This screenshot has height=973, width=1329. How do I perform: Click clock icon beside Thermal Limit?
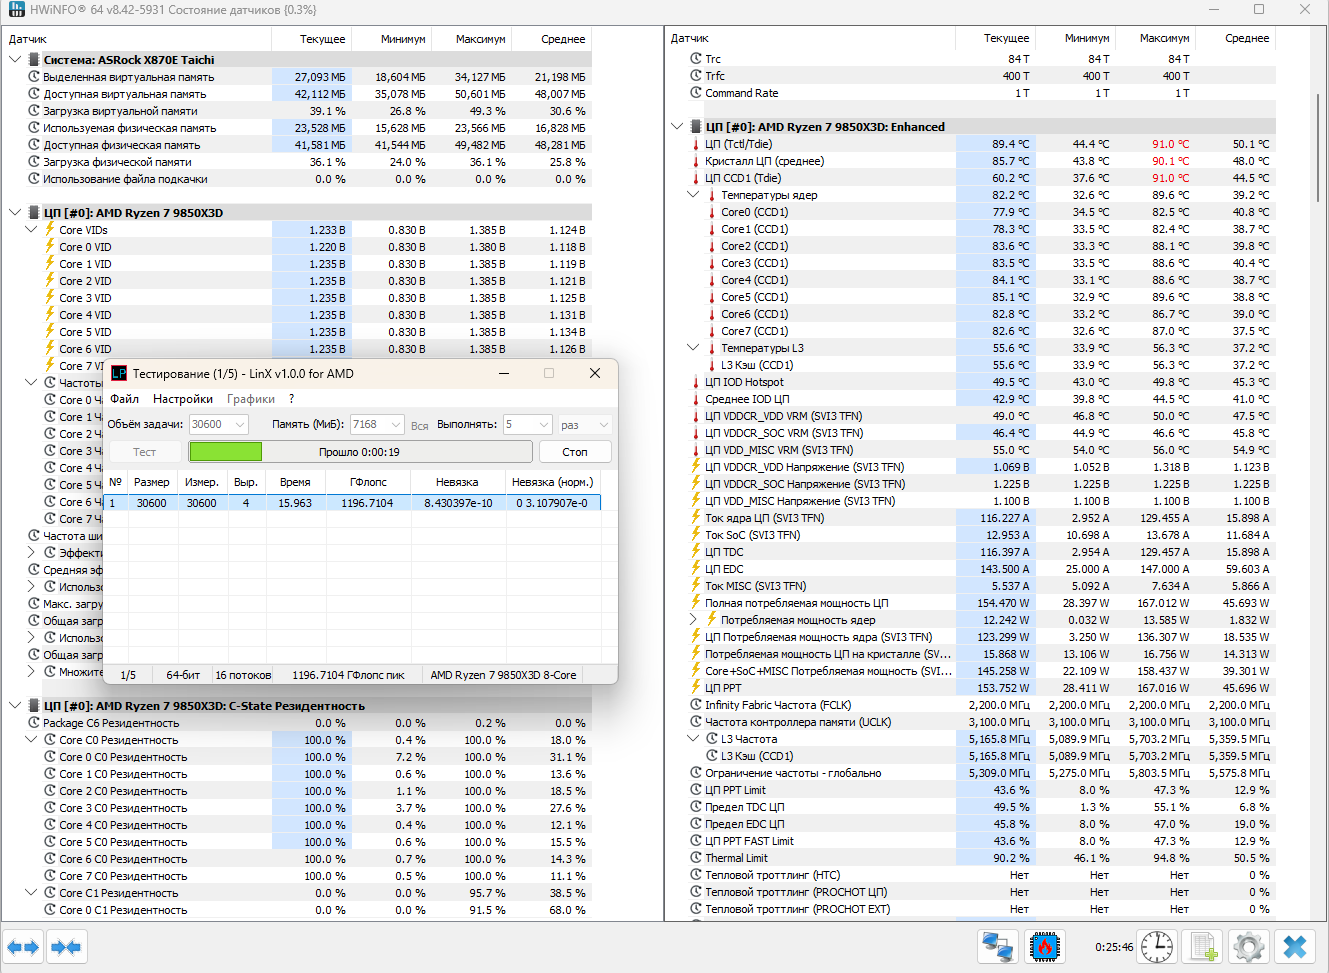[x=696, y=858]
